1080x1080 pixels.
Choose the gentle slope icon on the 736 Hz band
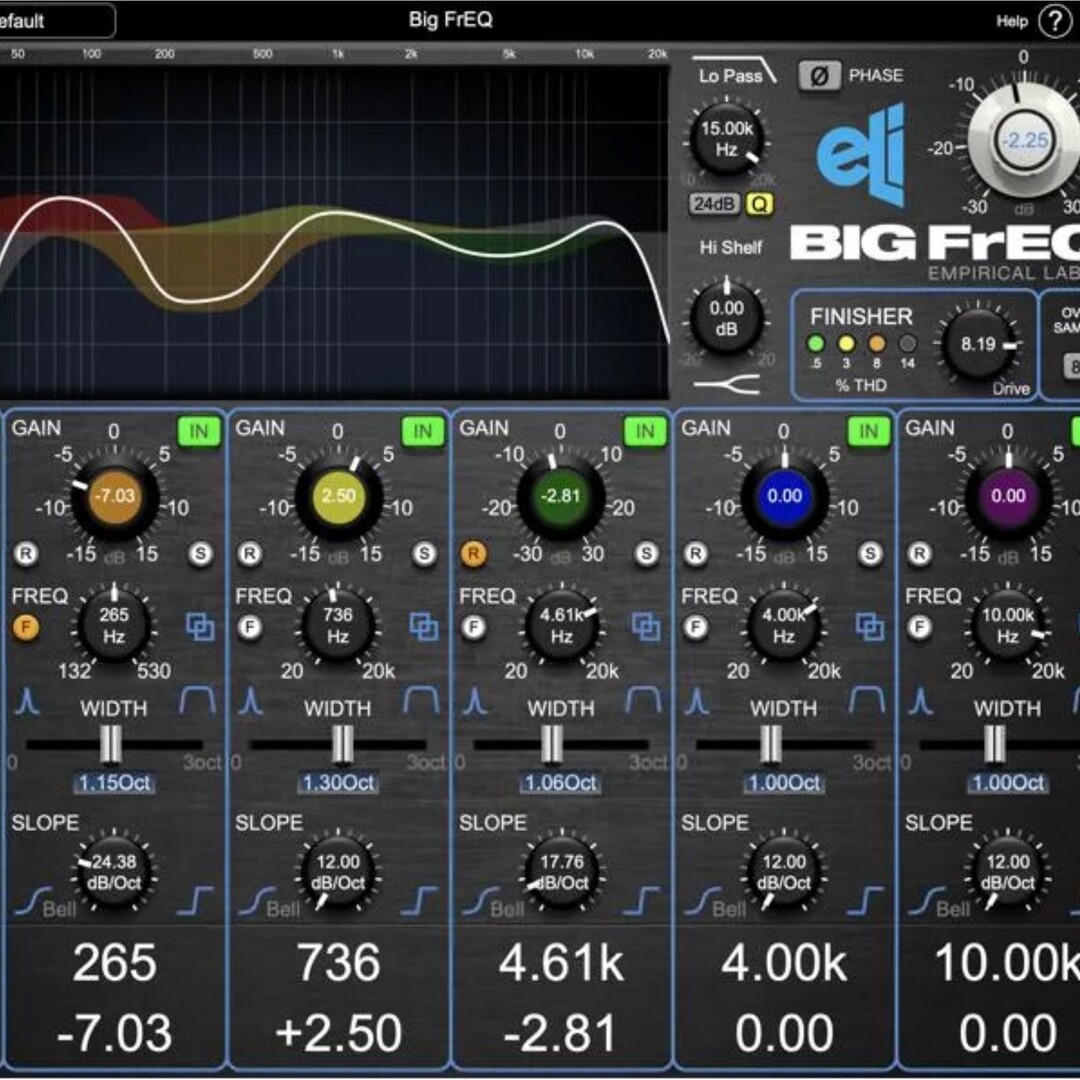point(257,901)
